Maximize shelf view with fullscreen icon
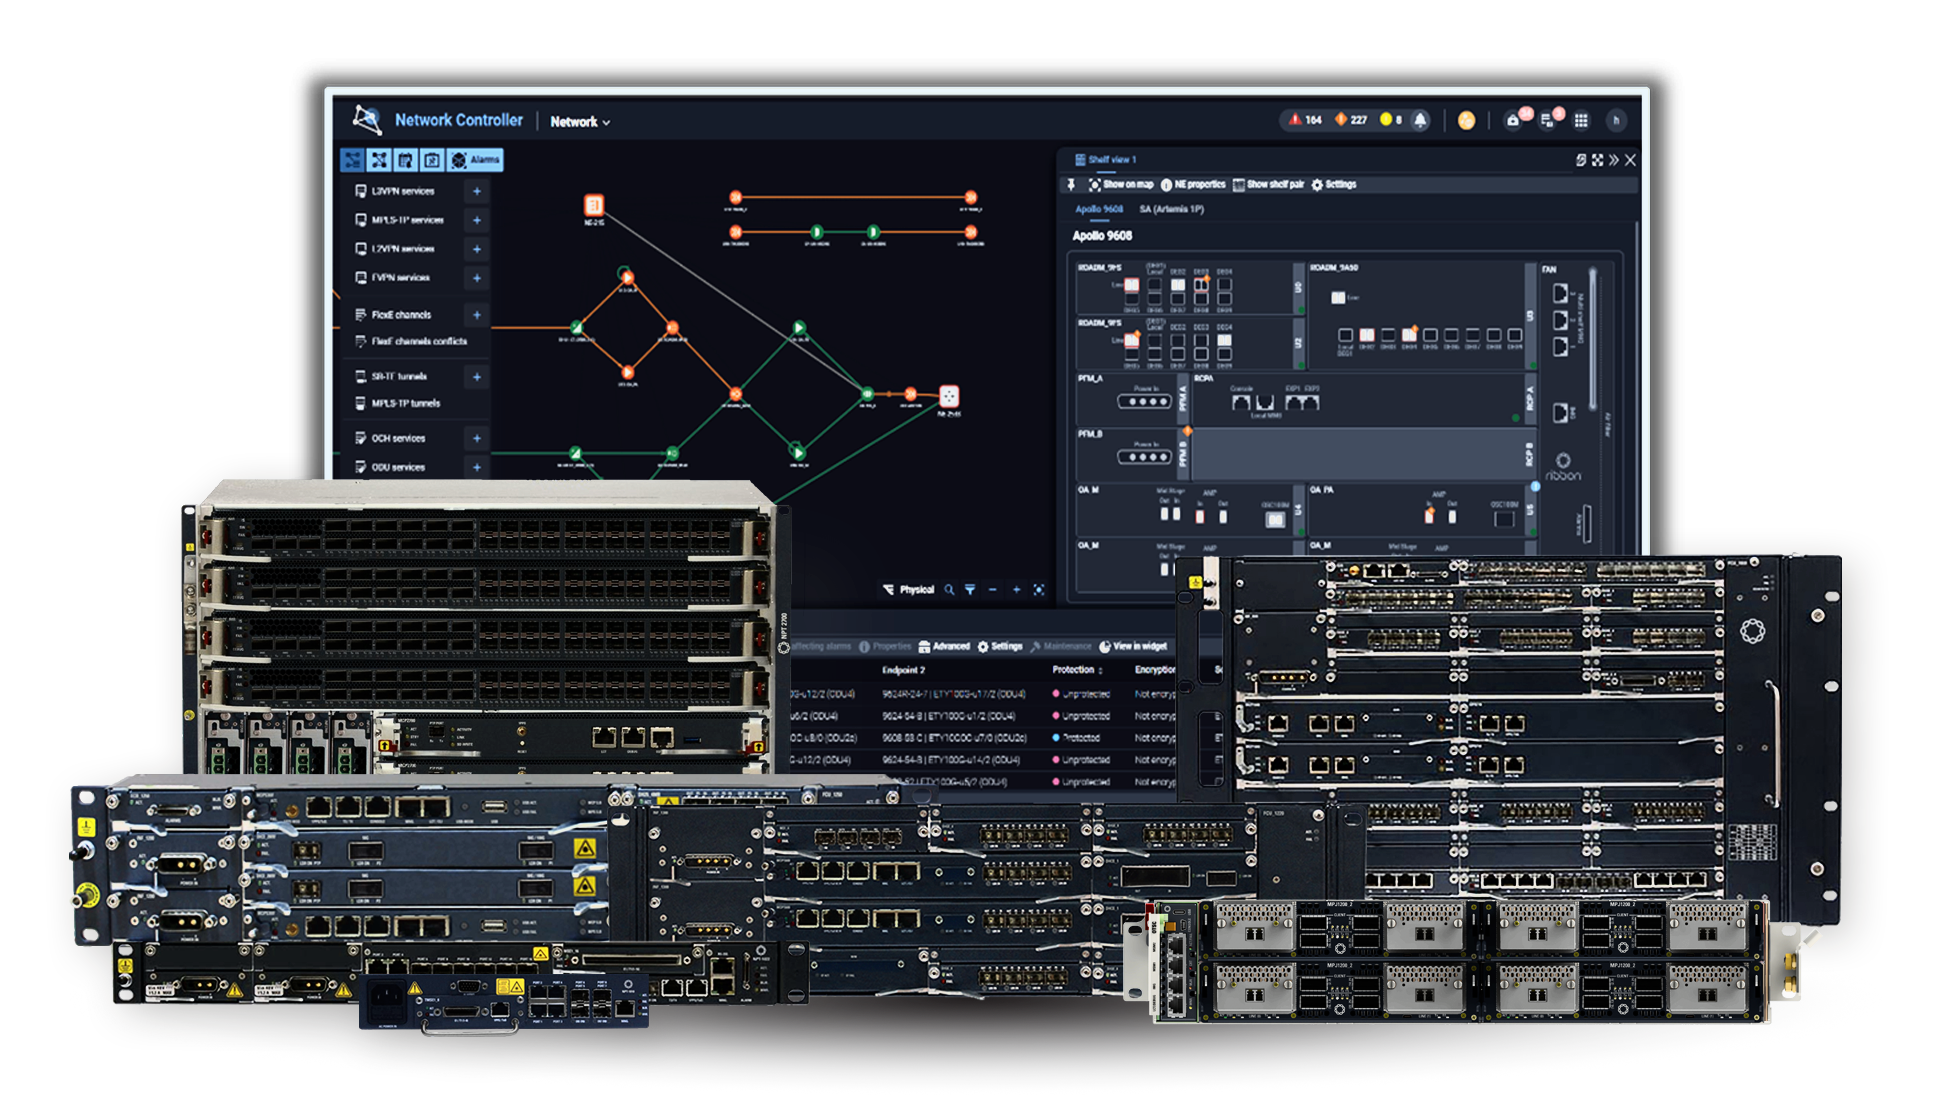The width and height of the screenshot is (1960, 1104). 1597,160
